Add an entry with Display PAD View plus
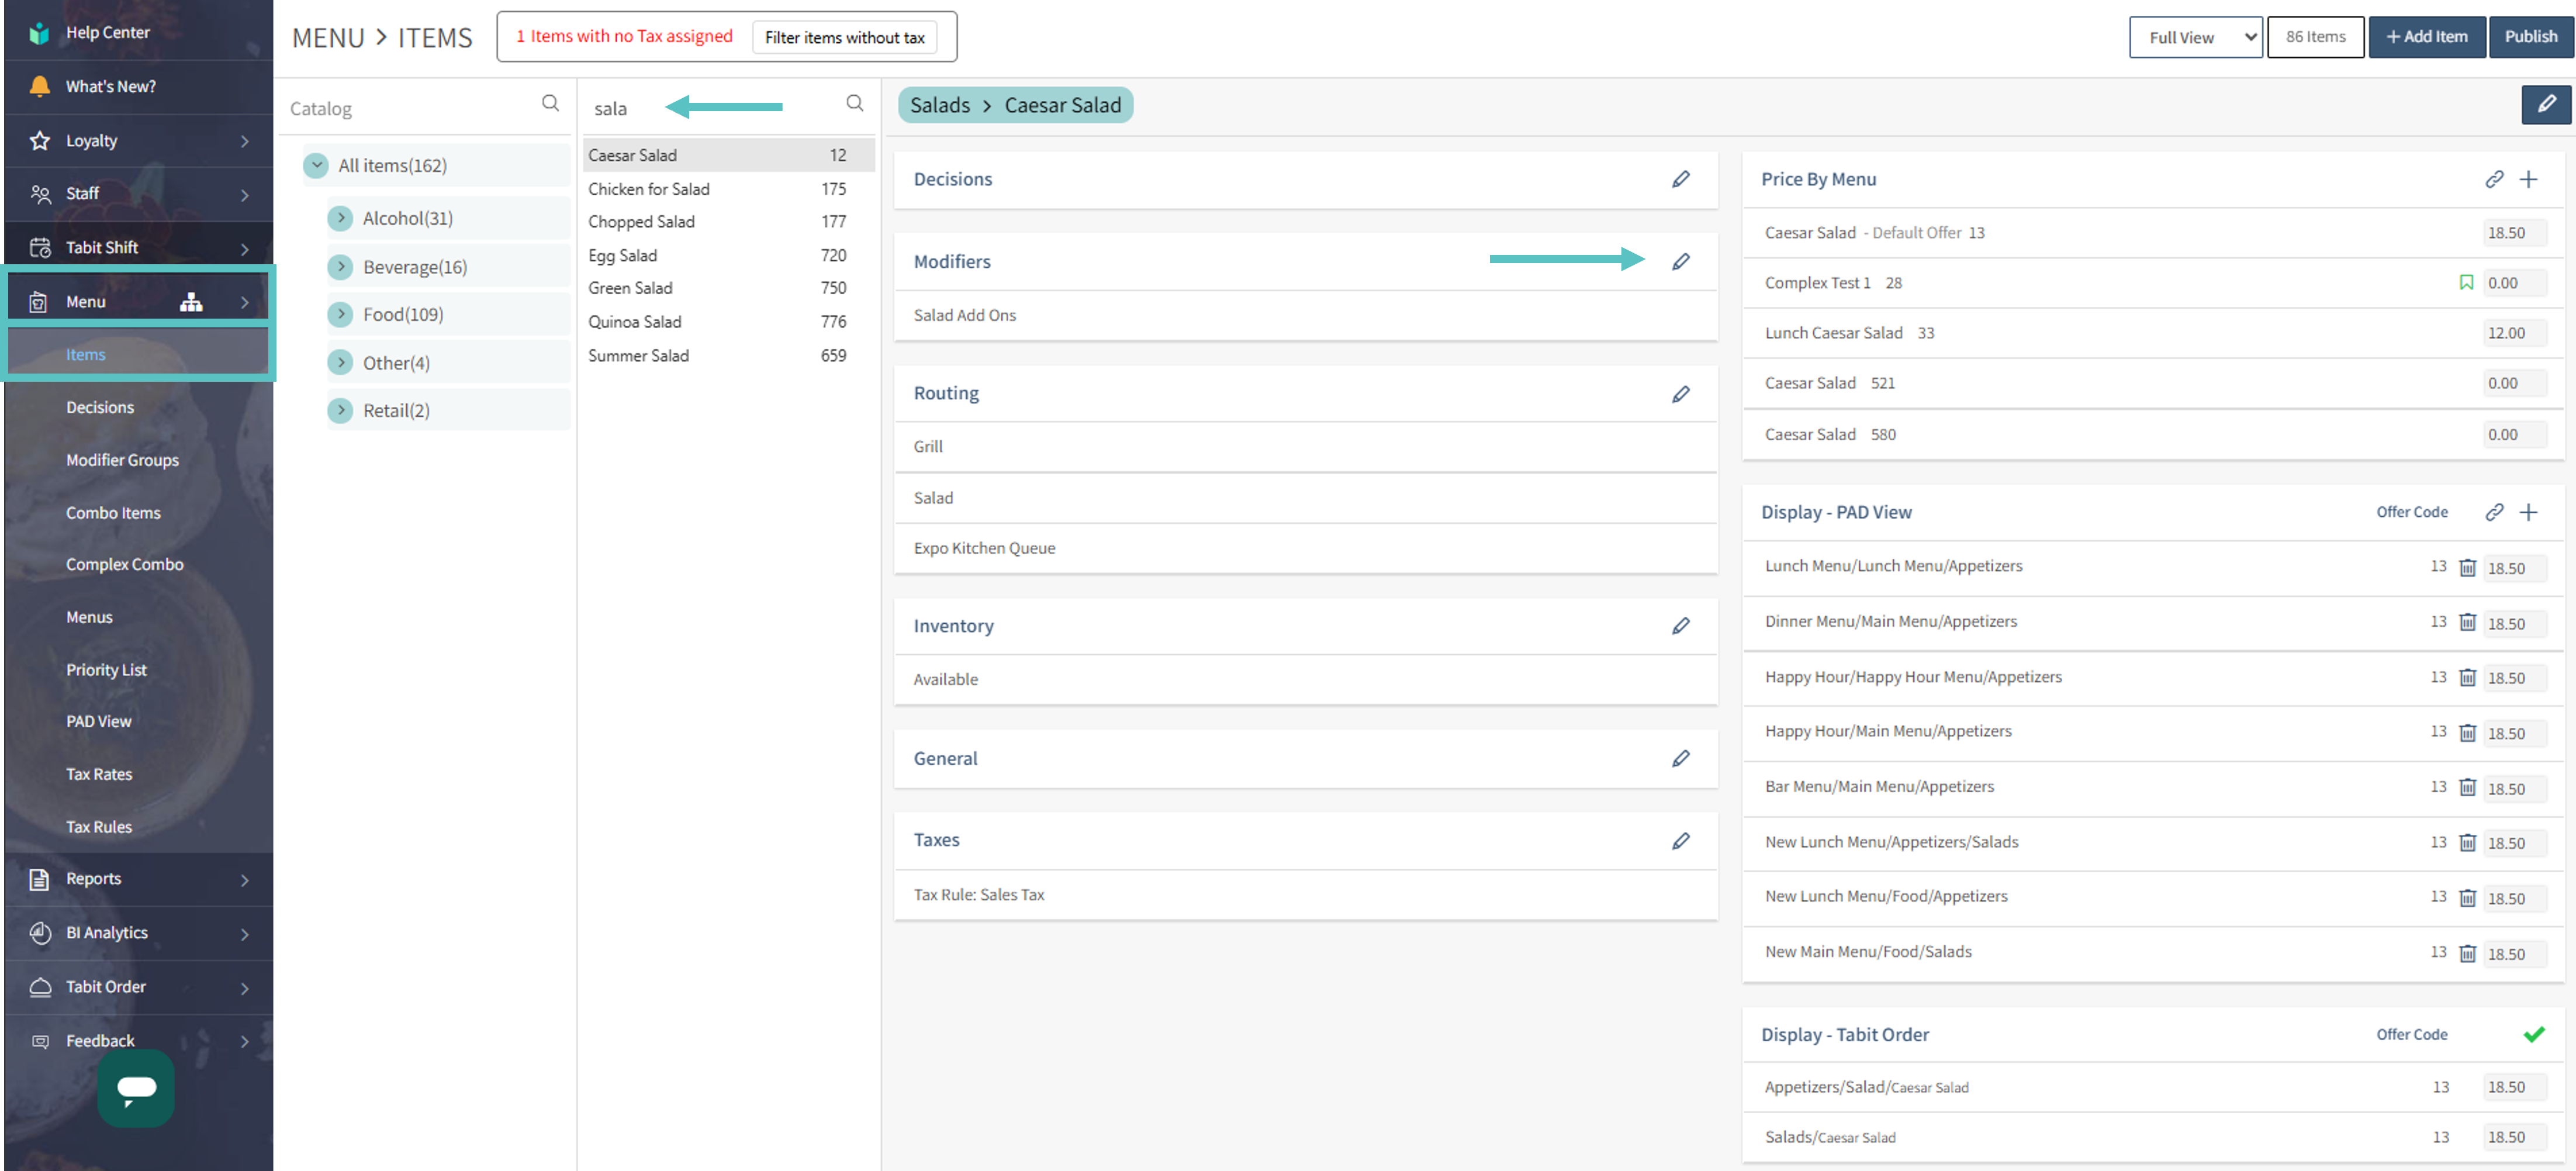Image resolution: width=2576 pixels, height=1171 pixels. click(2528, 512)
